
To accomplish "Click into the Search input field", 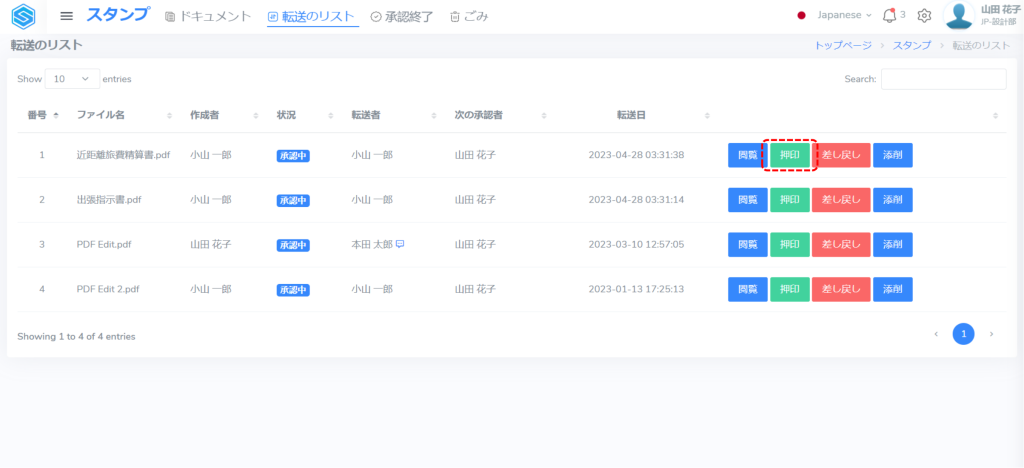I will pyautogui.click(x=943, y=79).
